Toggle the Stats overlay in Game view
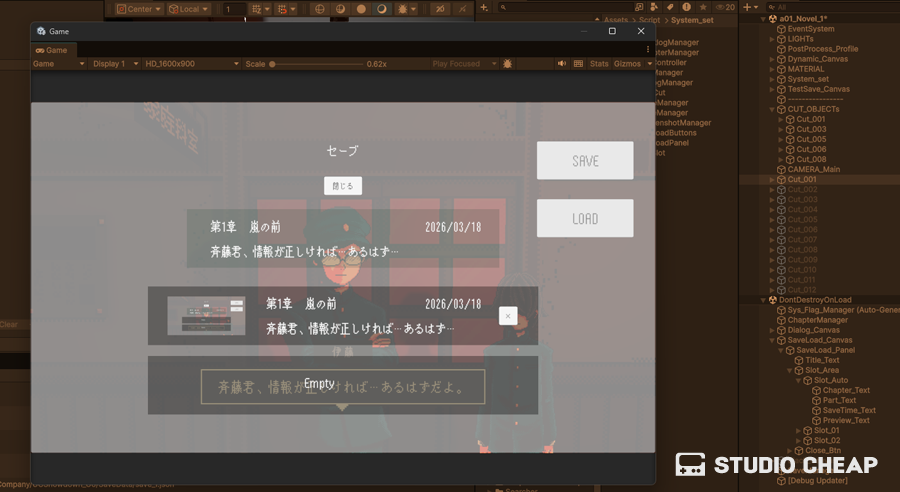 pos(599,64)
